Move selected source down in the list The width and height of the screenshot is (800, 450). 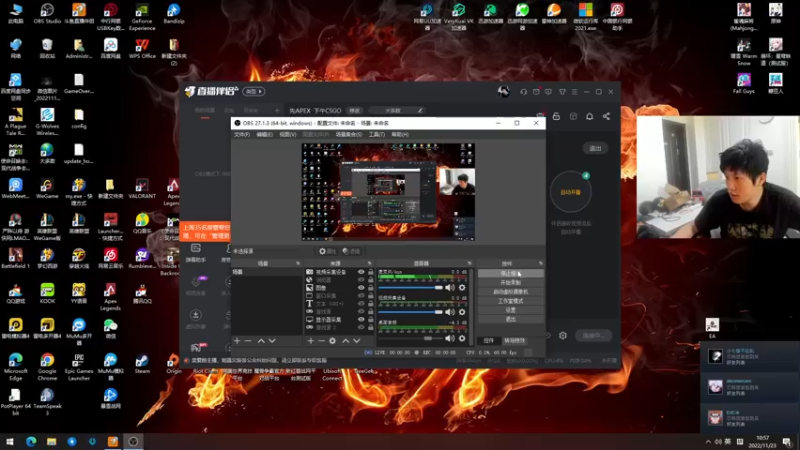[x=357, y=340]
